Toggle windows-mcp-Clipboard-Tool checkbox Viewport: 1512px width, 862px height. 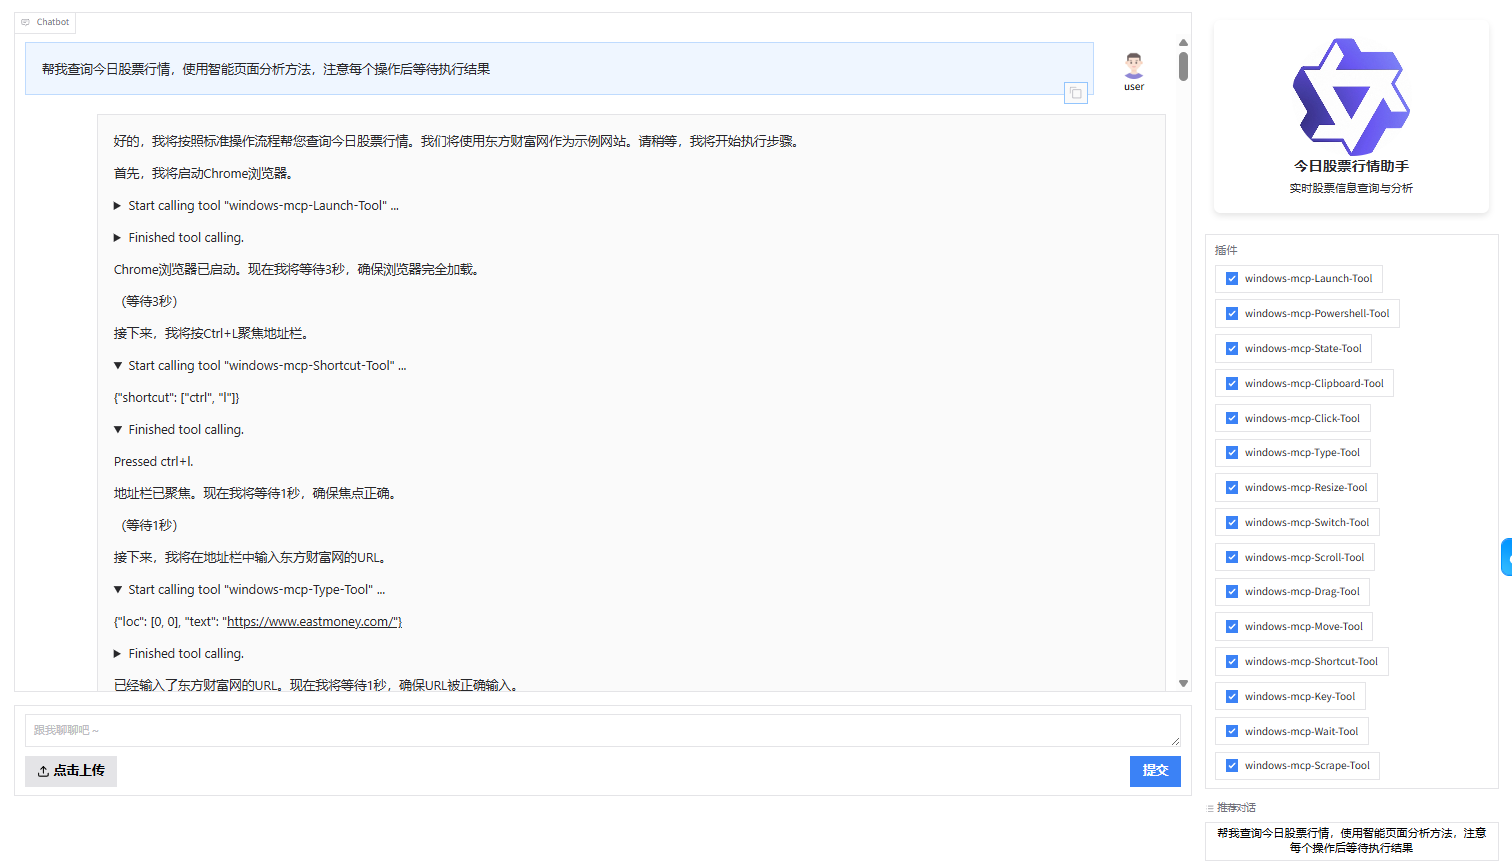pos(1232,384)
